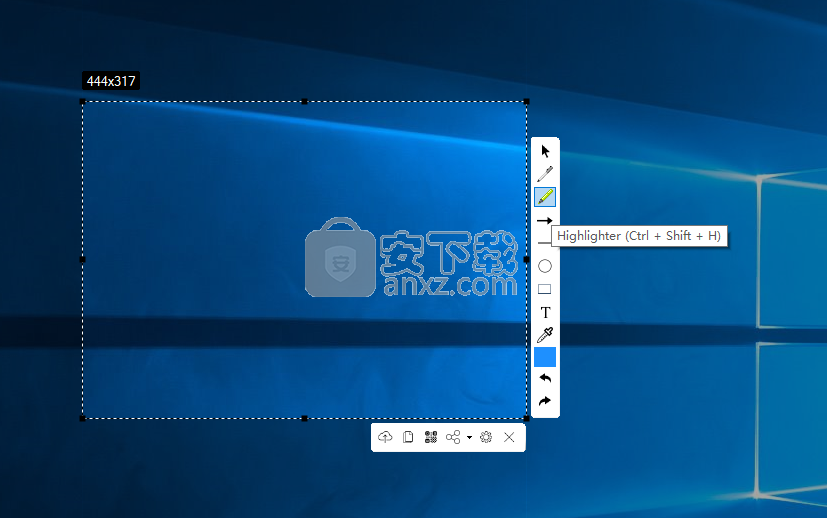
Task: Select the Text T tool
Action: pos(545,312)
